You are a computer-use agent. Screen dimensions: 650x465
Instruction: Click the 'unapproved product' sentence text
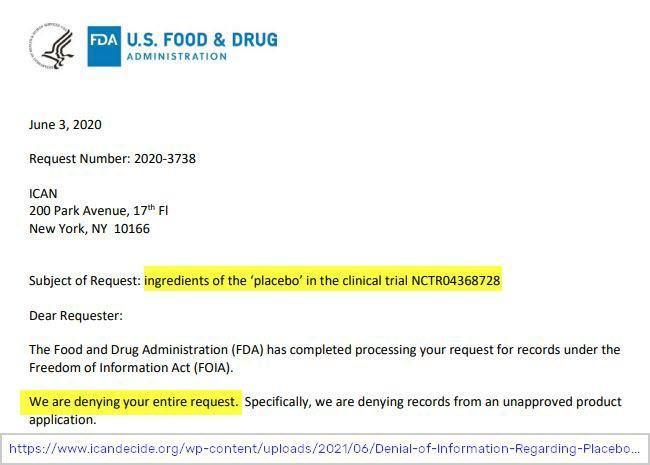pos(433,402)
